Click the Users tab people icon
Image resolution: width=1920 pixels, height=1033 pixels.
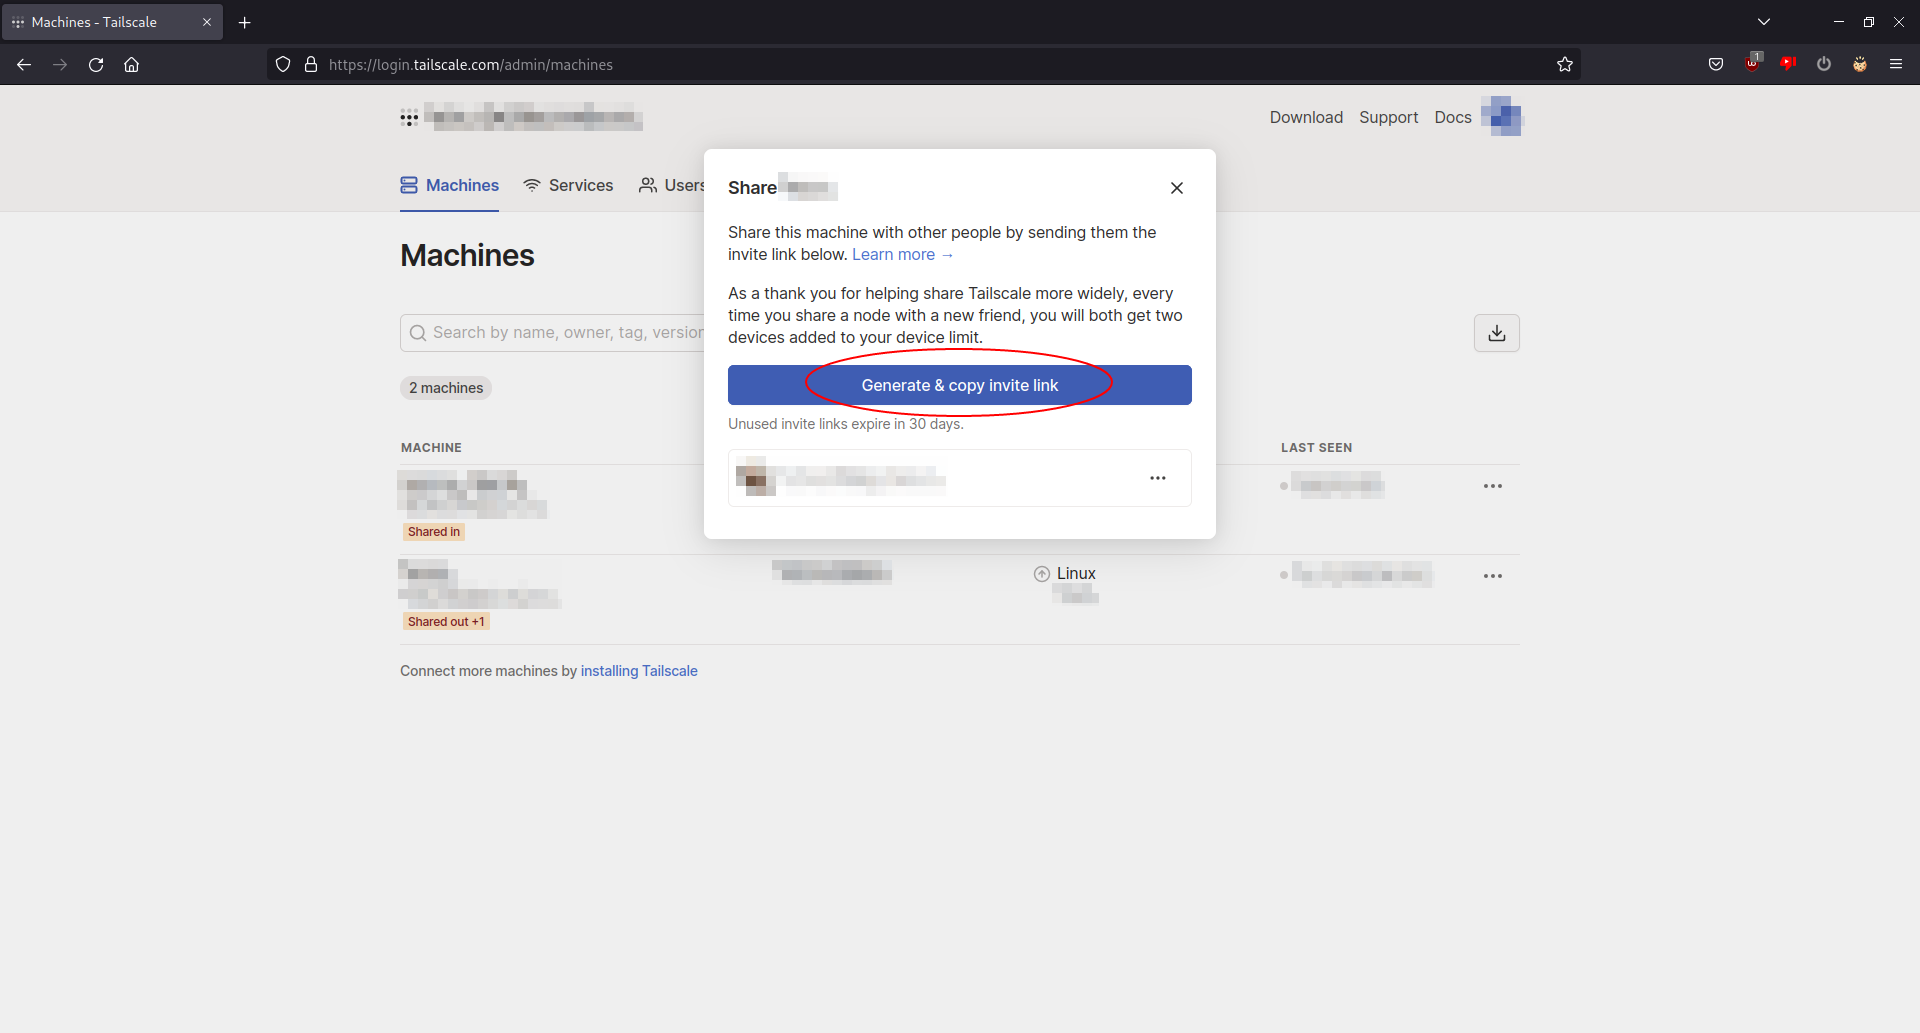(x=648, y=185)
